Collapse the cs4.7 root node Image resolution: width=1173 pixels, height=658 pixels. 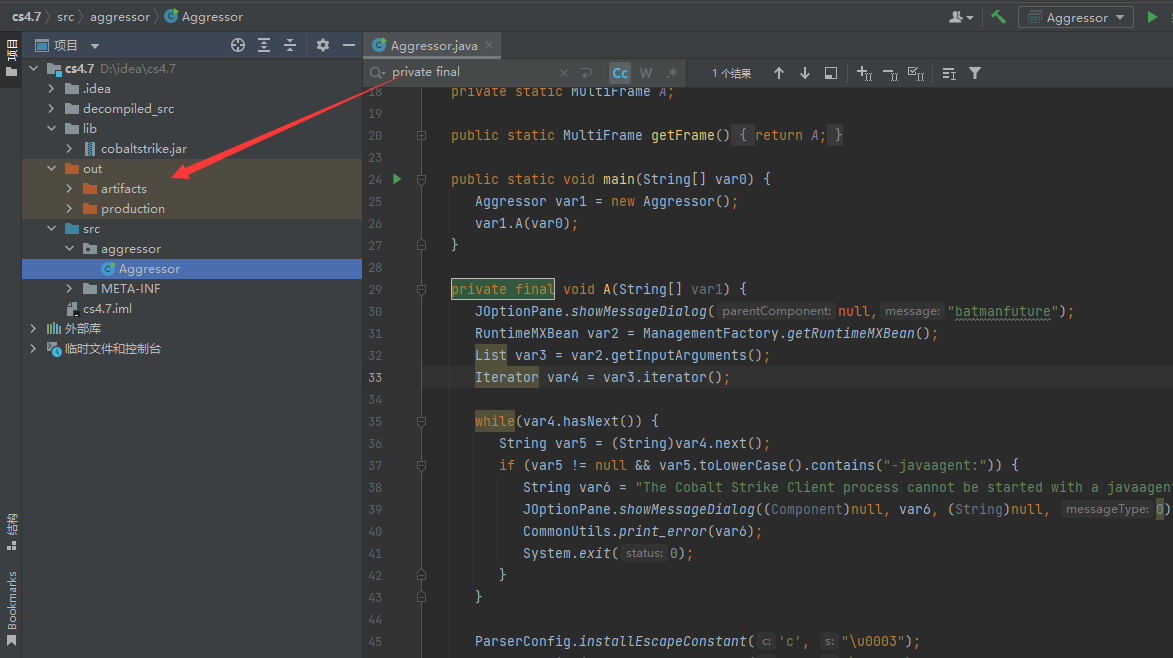[x=34, y=68]
